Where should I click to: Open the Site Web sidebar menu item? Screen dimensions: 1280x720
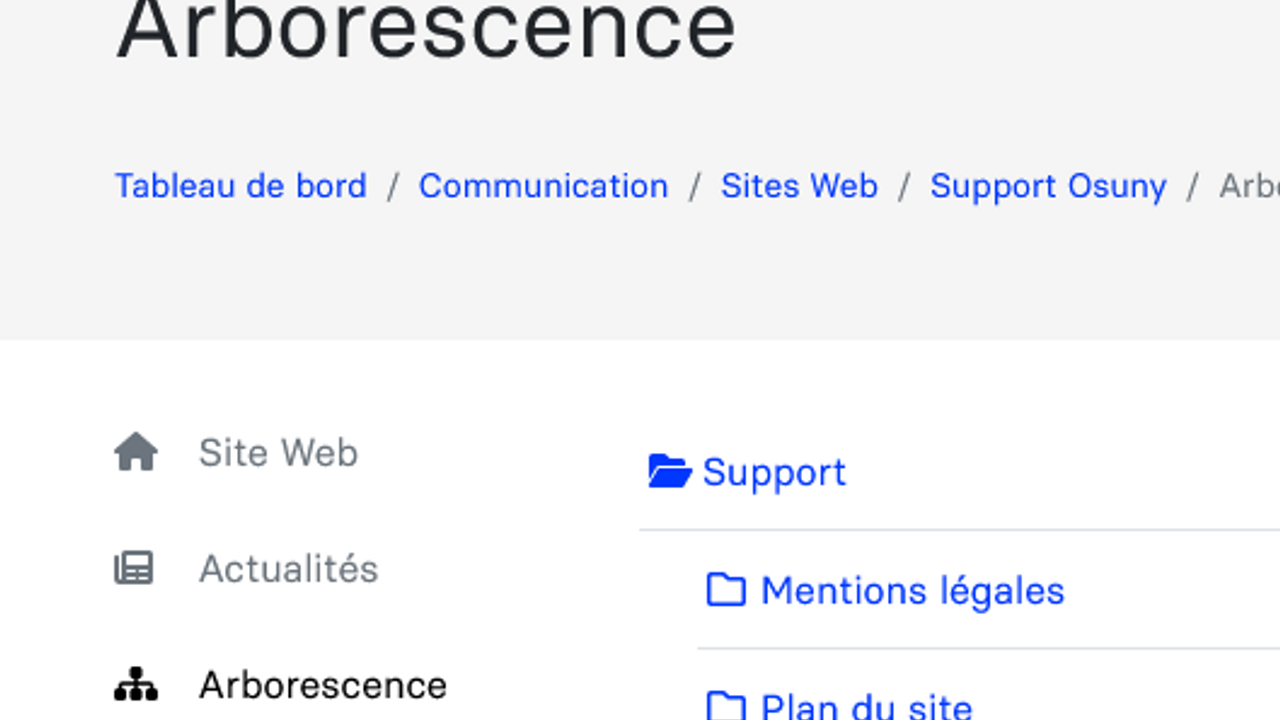(x=278, y=453)
